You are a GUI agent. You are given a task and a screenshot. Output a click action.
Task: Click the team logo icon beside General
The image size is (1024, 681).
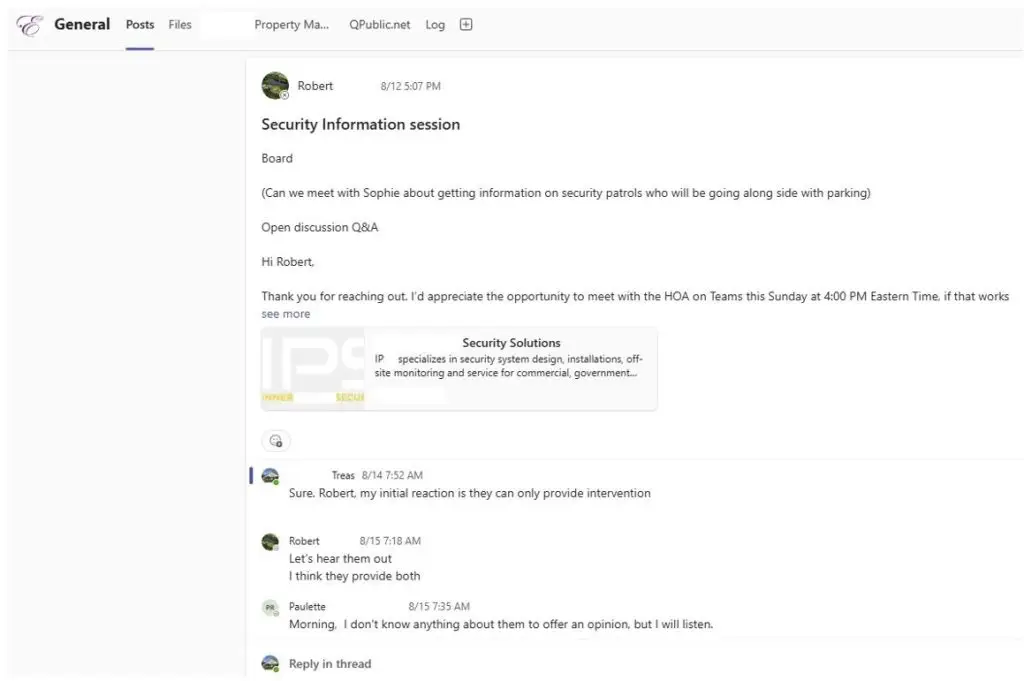29,25
